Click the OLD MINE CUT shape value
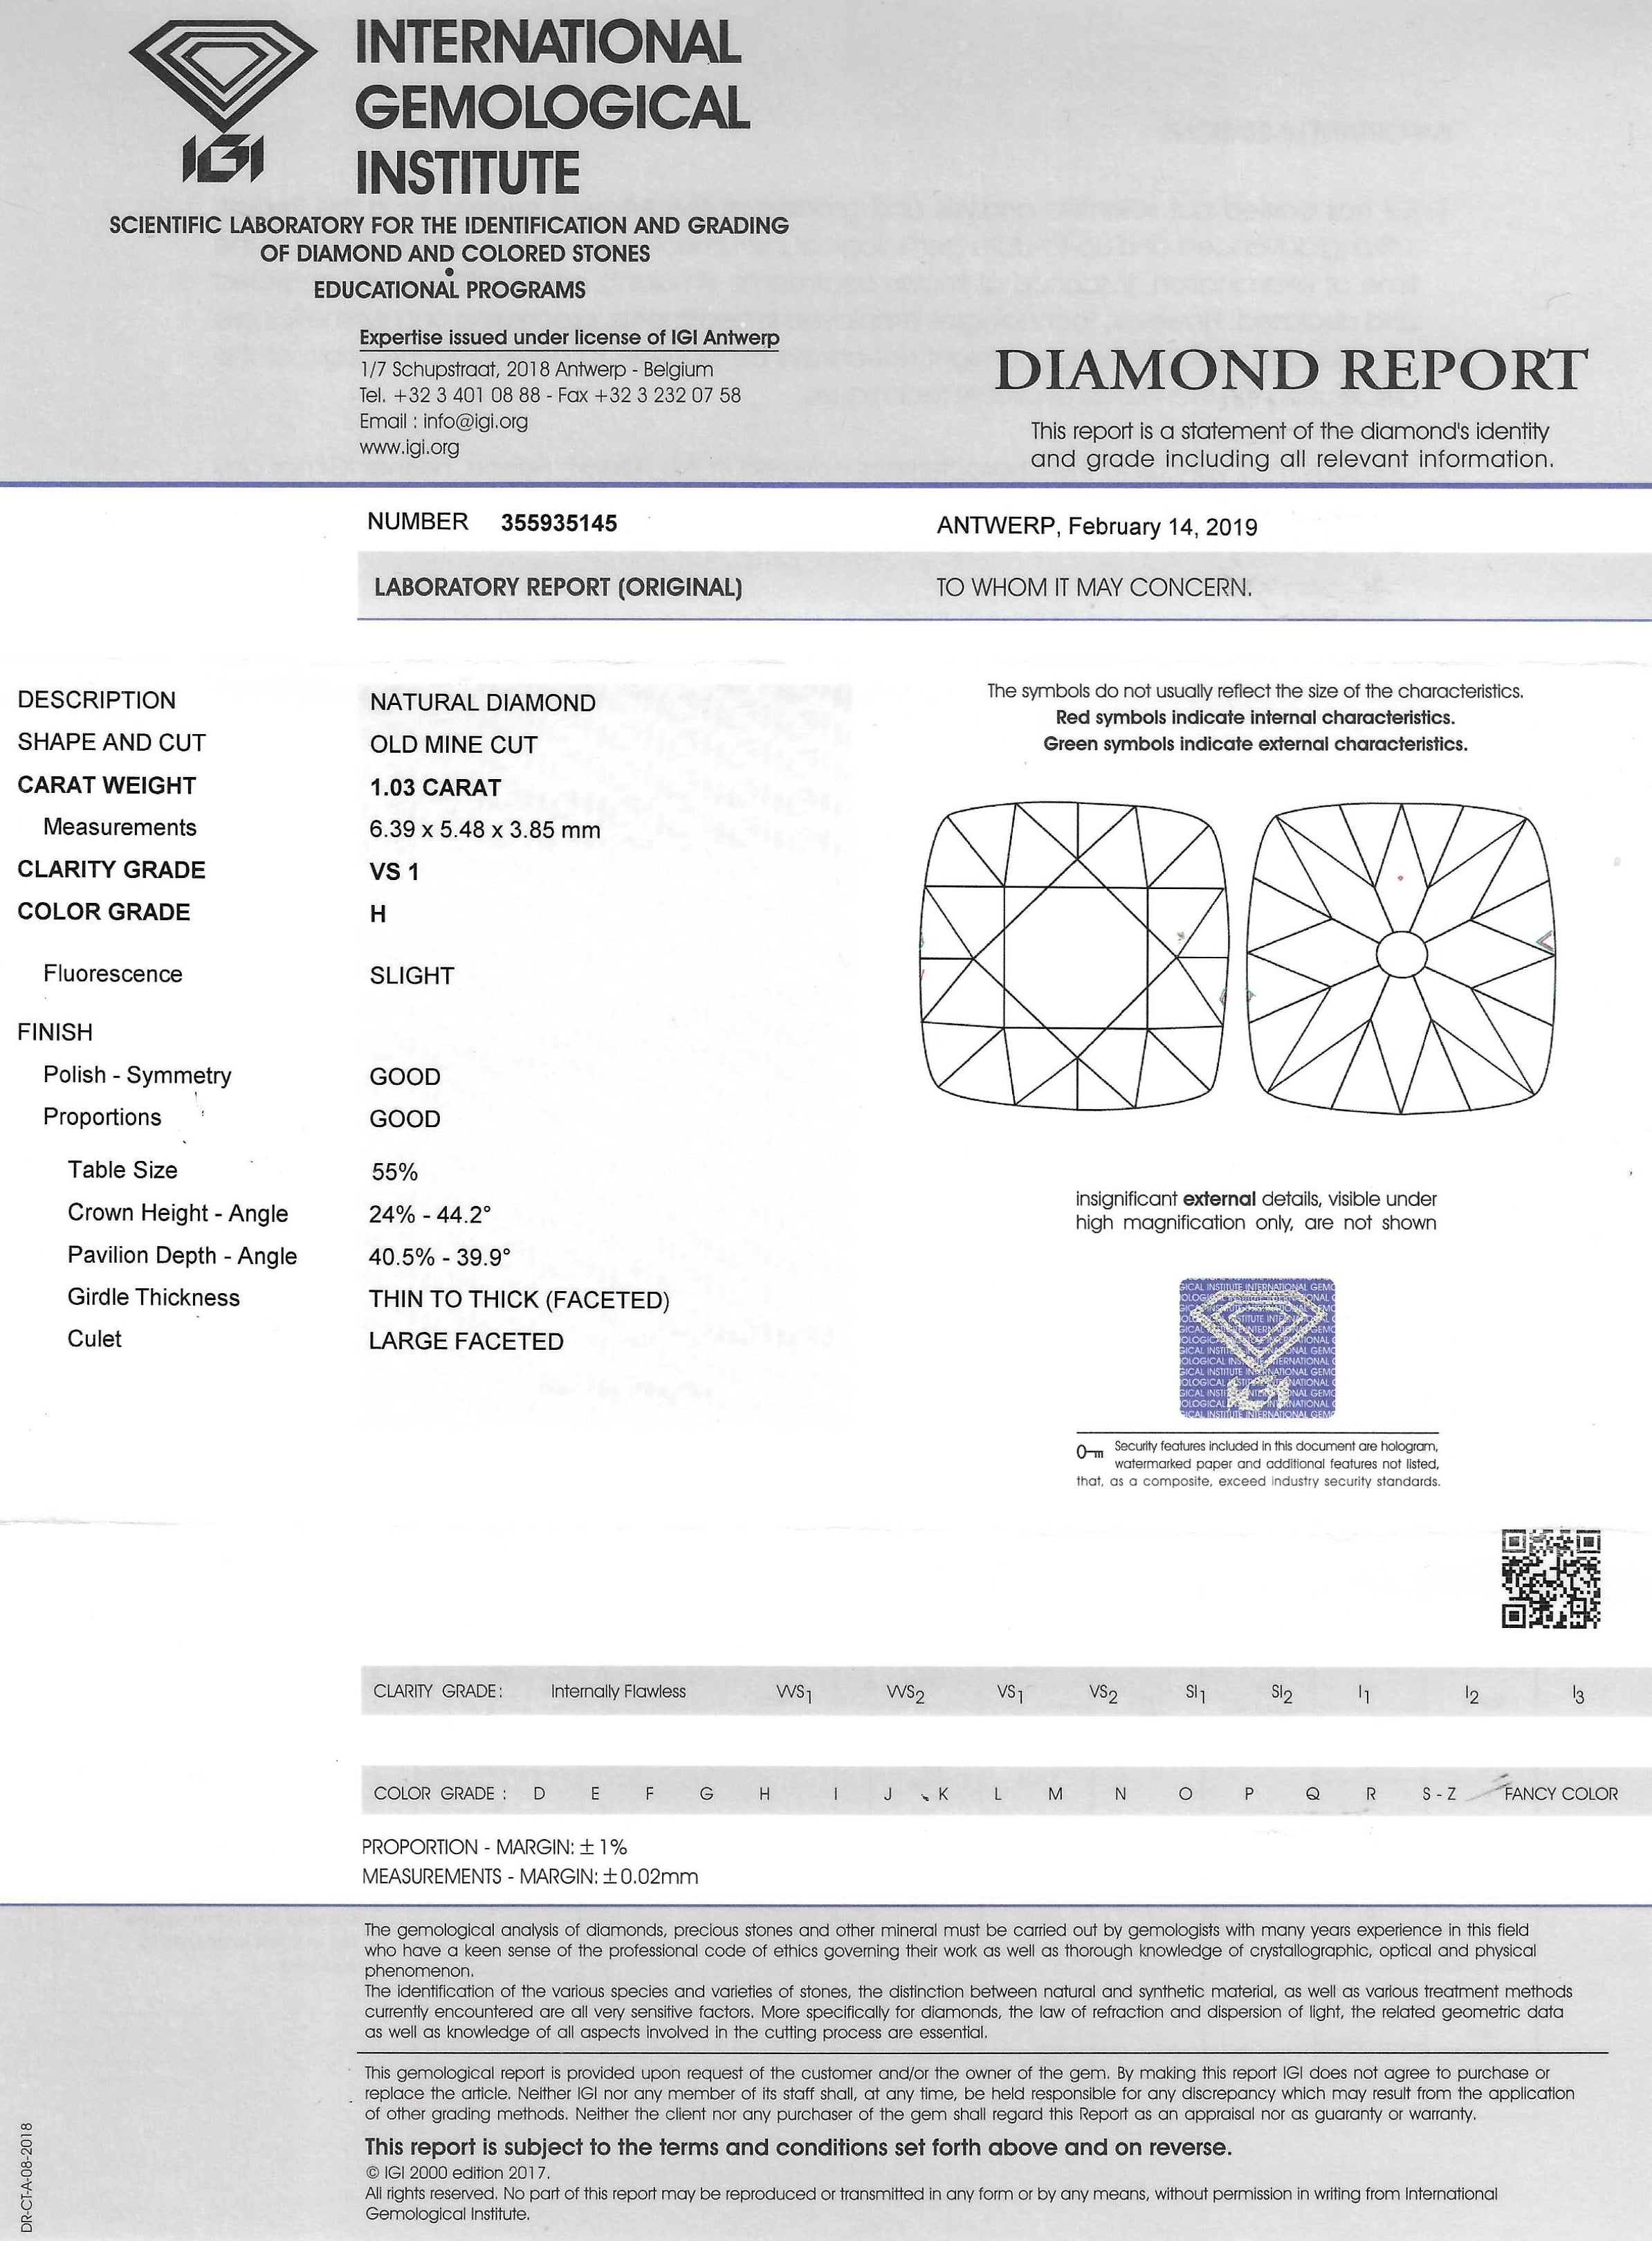The width and height of the screenshot is (1652, 2241). 453,745
